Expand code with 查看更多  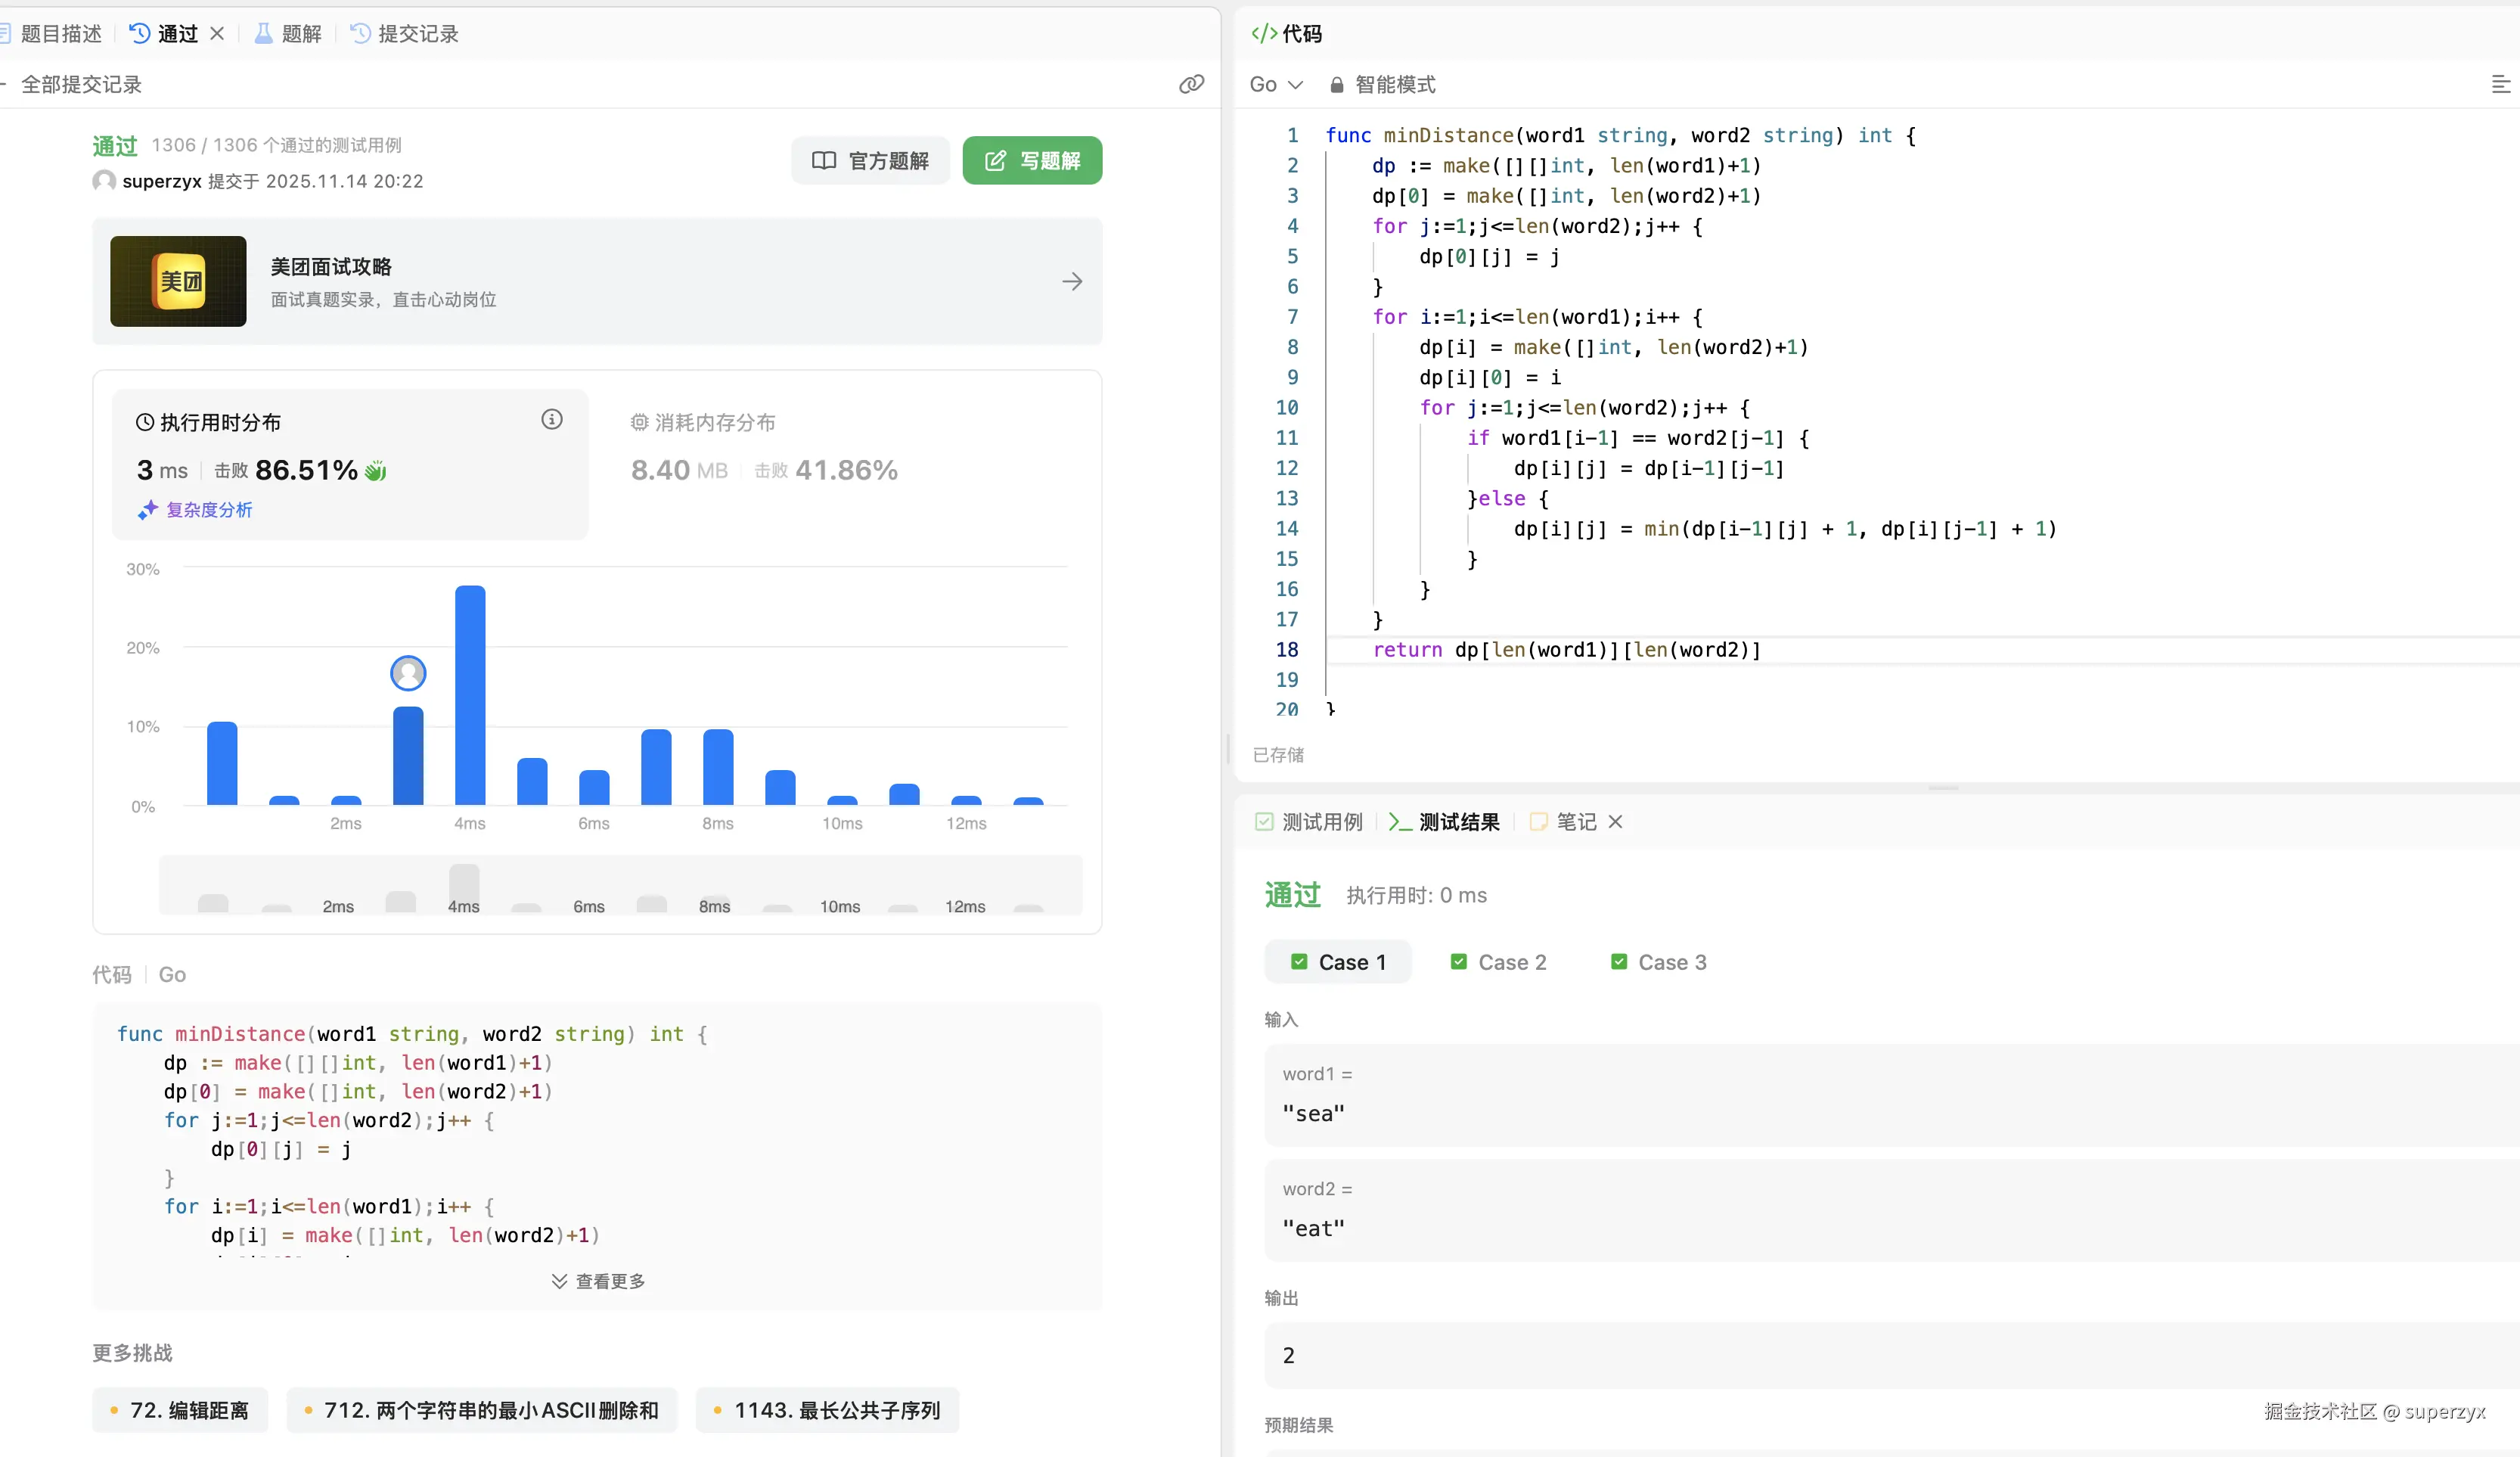click(x=598, y=1281)
